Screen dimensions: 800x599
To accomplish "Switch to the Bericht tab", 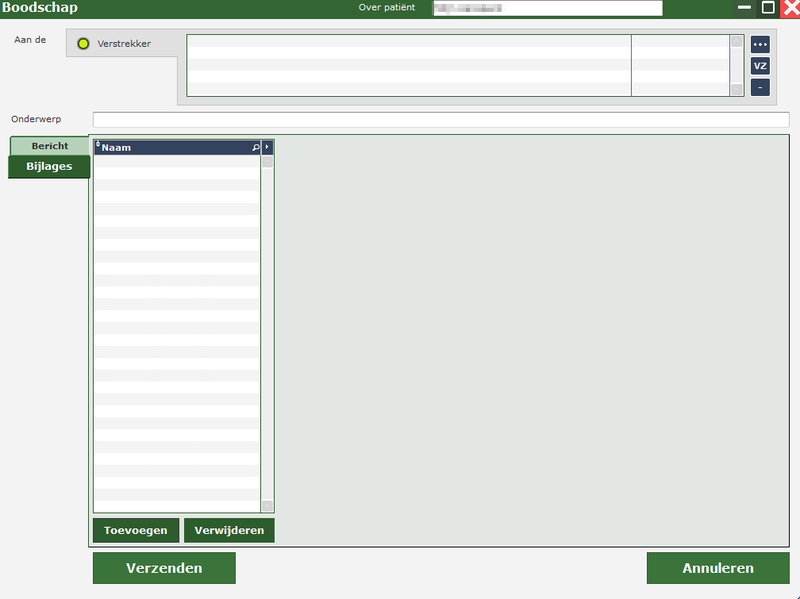I will (49, 146).
